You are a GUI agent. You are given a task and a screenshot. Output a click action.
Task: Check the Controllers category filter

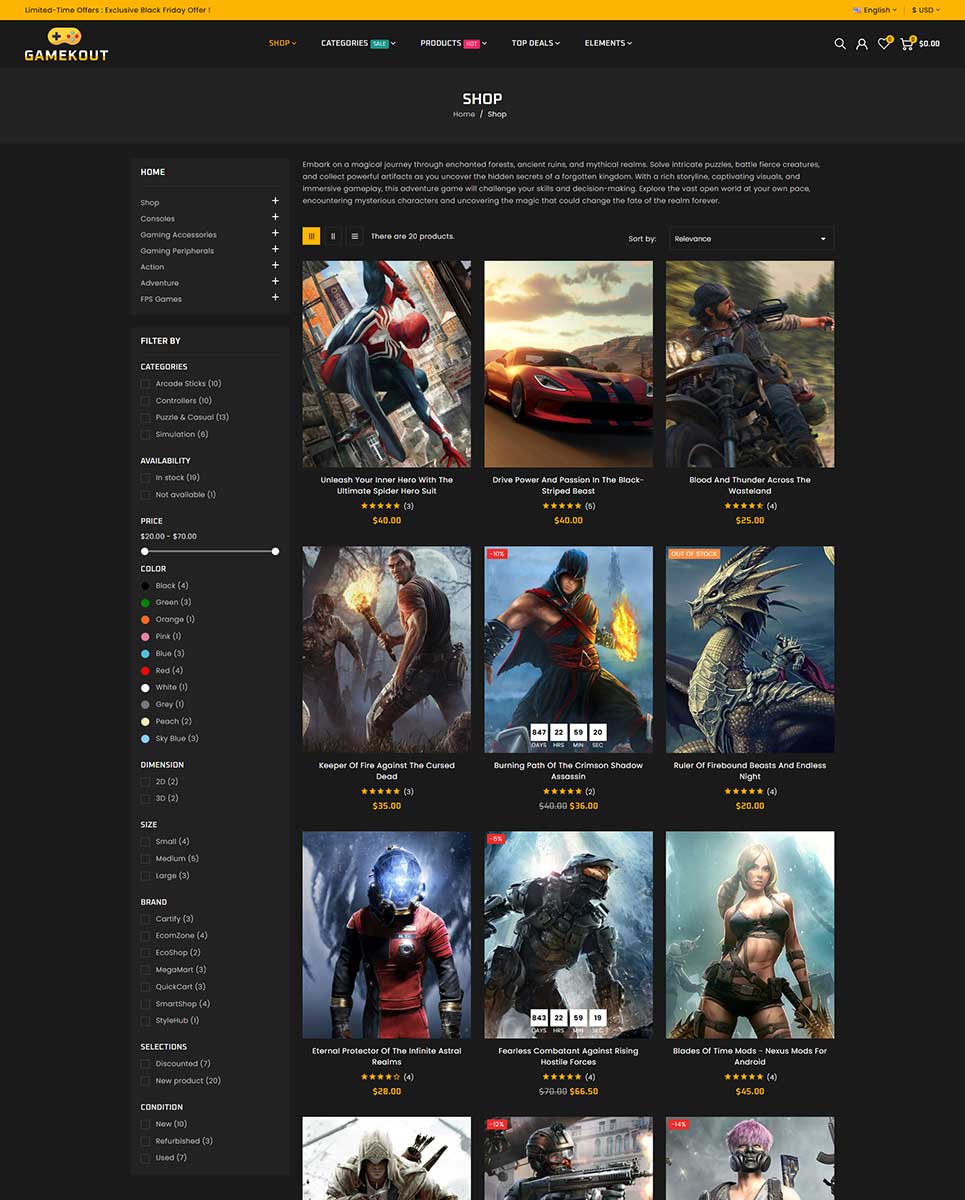[x=145, y=401]
